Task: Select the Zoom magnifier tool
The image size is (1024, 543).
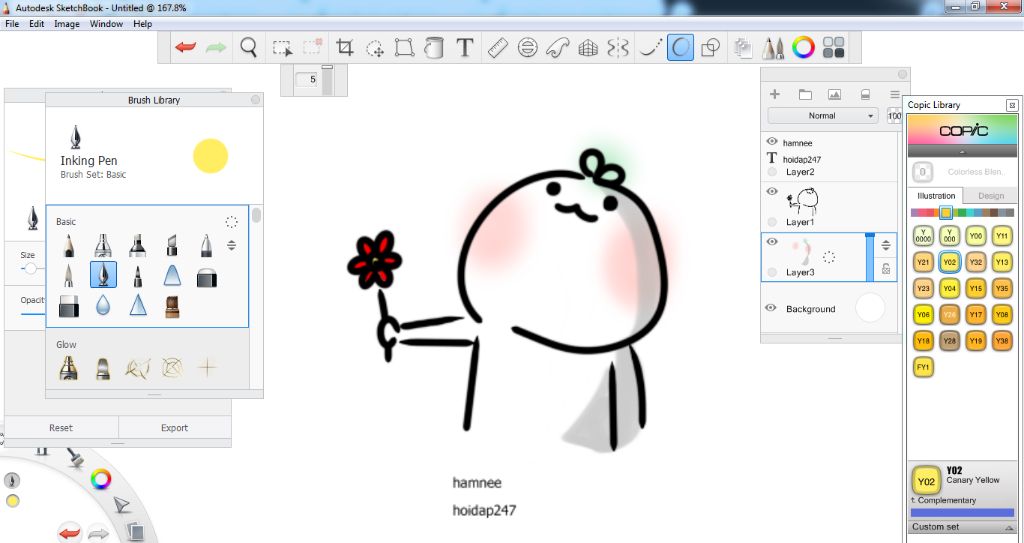Action: [248, 48]
